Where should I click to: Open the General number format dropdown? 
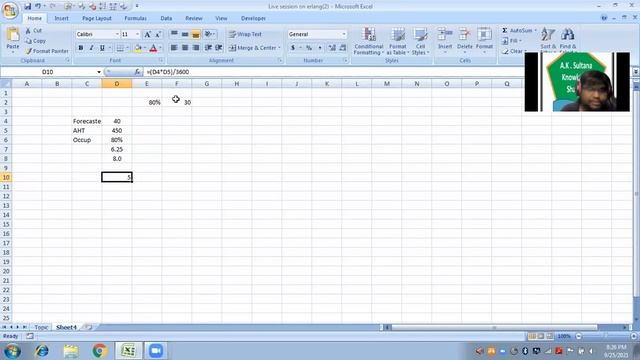click(344, 34)
